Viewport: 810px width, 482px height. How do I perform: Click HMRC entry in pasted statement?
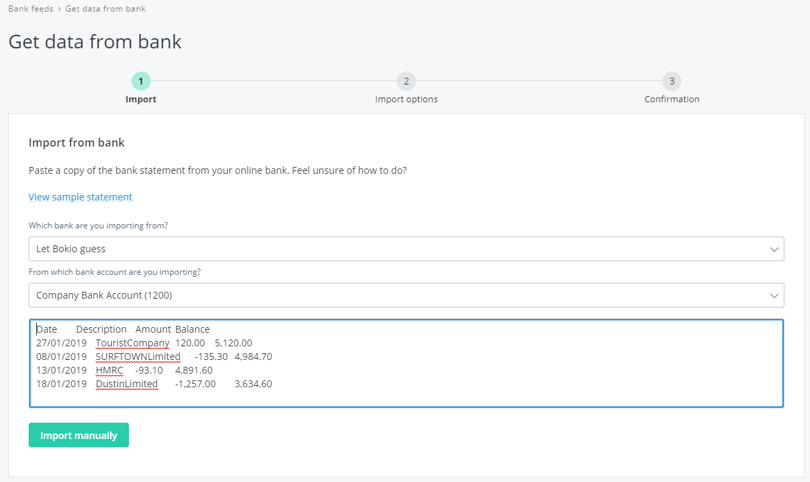pyautogui.click(x=110, y=370)
